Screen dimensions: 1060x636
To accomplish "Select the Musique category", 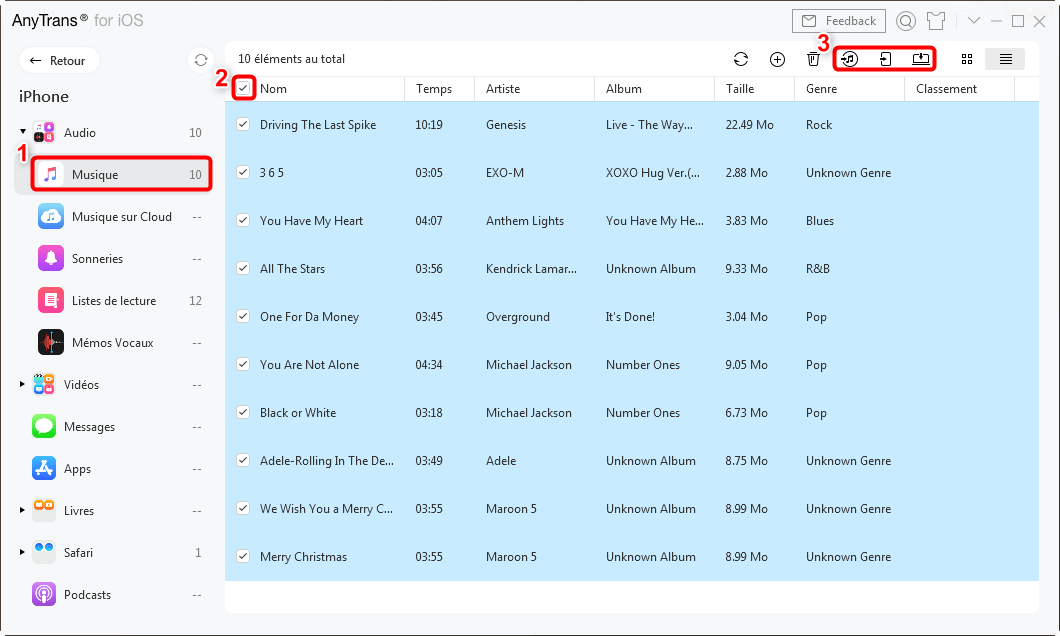I will point(122,174).
